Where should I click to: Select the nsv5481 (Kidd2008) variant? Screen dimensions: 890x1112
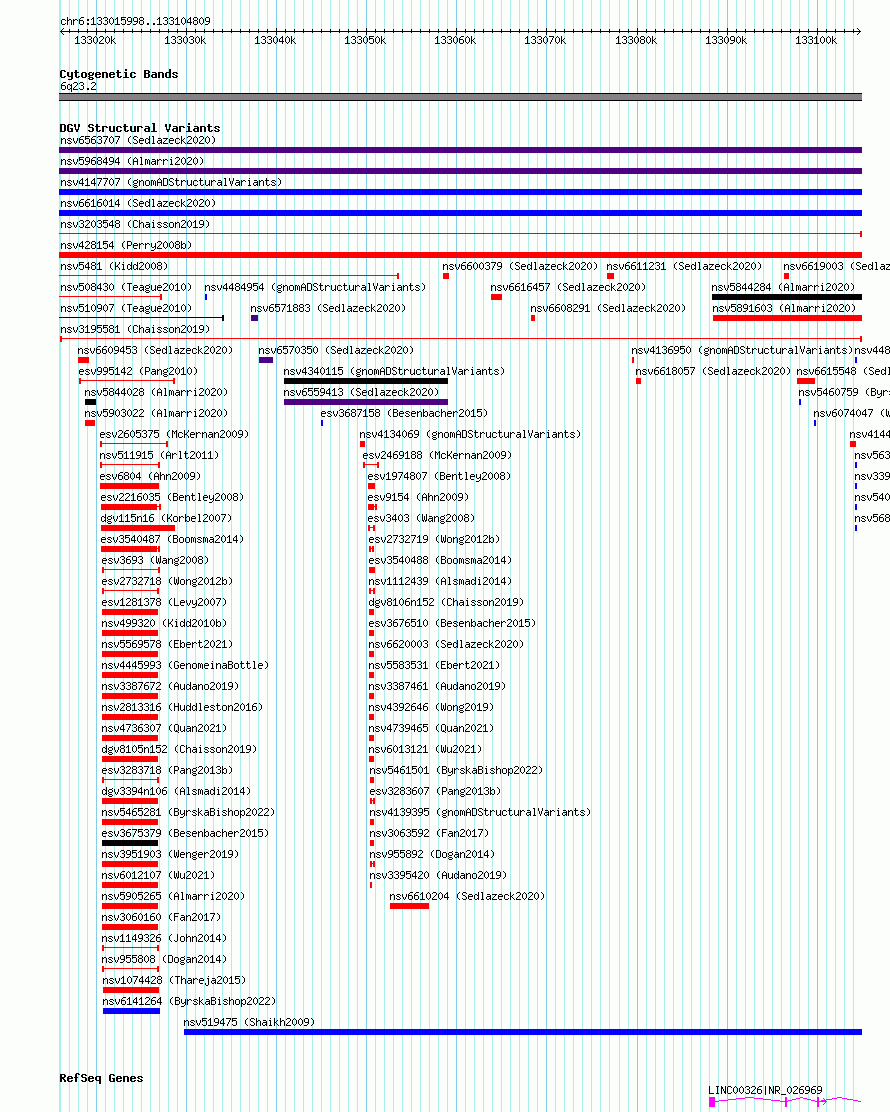pyautogui.click(x=114, y=267)
